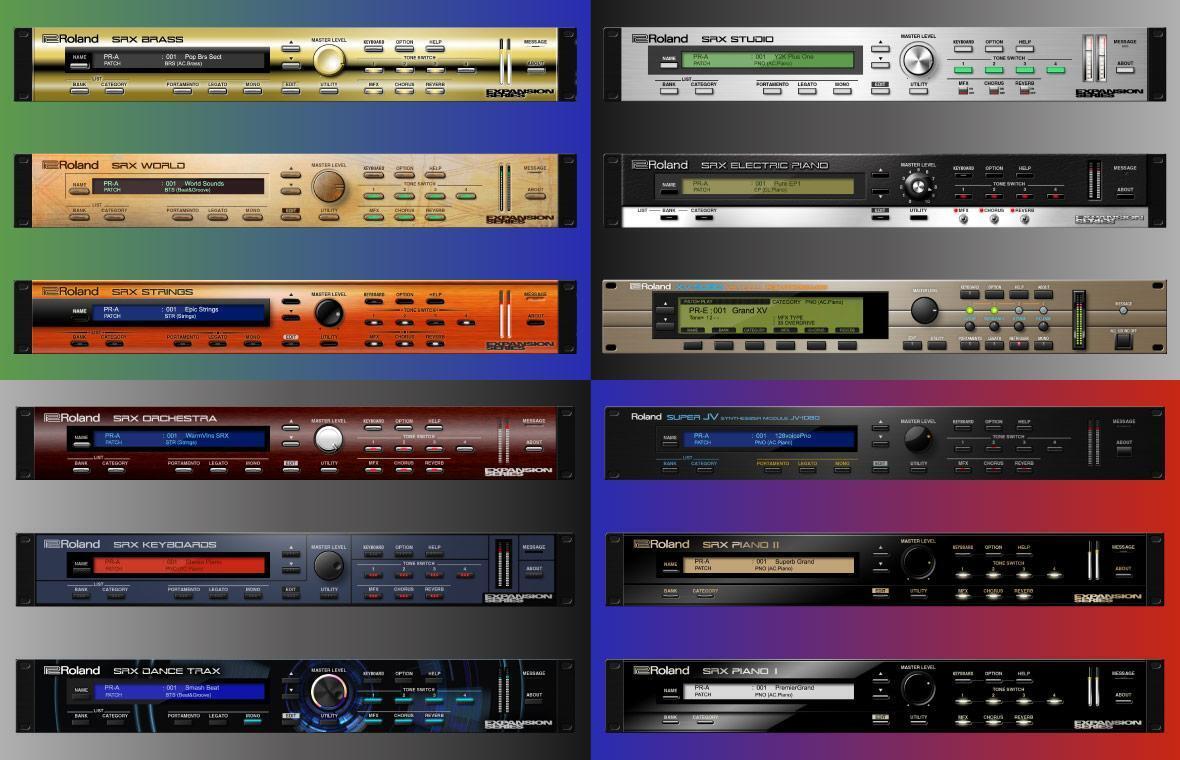
Task: Open the Category list on SRX Piano I
Action: 704,724
